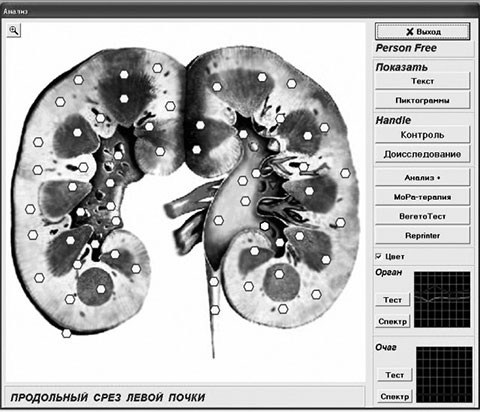Screen dimensions: 480x412
Task: Open the Орган spectrum graph thumbnail
Action: click(x=442, y=300)
